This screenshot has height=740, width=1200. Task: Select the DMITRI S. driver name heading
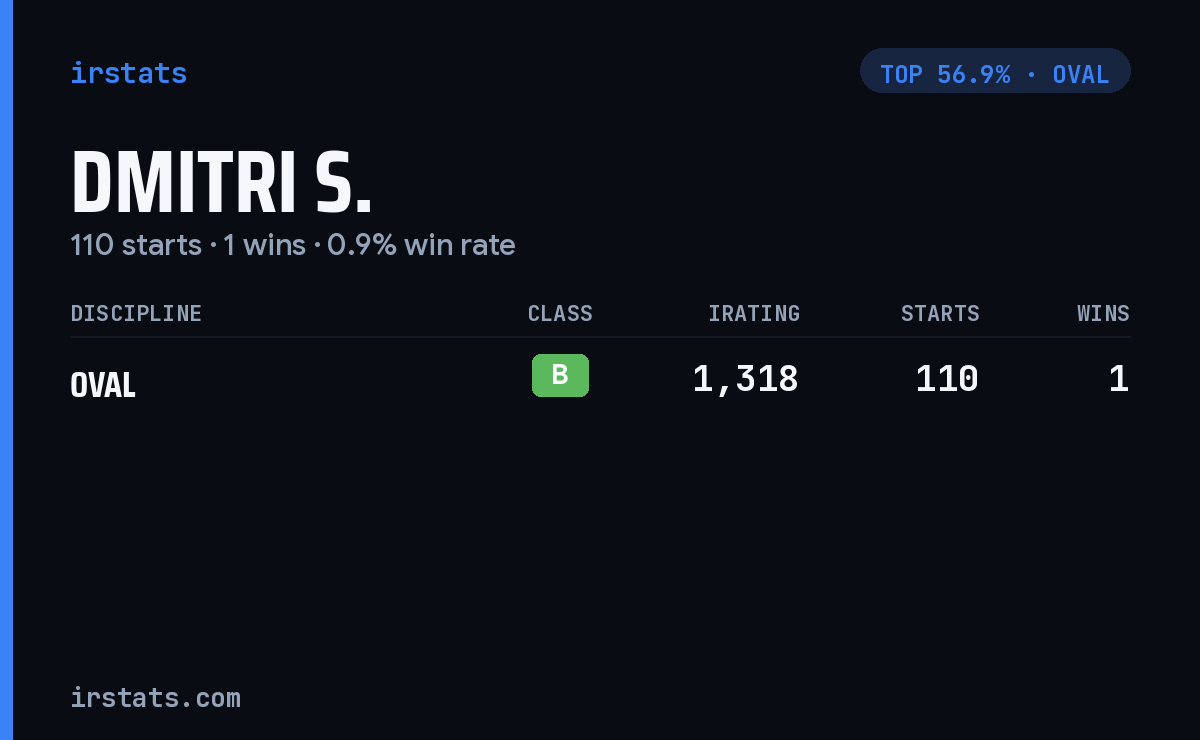point(221,183)
